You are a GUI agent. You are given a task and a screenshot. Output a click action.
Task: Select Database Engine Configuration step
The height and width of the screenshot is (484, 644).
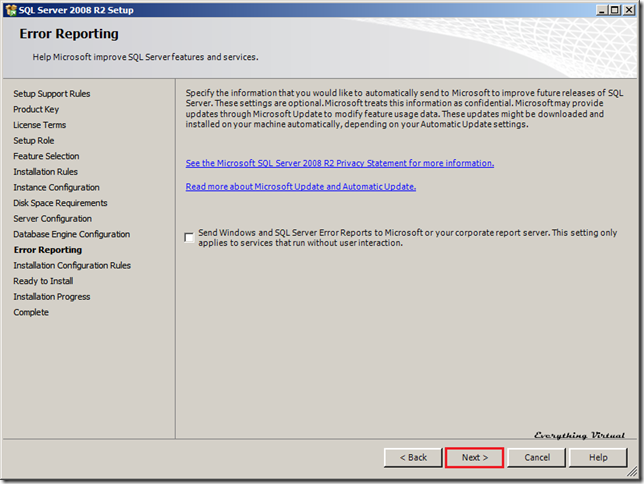click(x=72, y=234)
